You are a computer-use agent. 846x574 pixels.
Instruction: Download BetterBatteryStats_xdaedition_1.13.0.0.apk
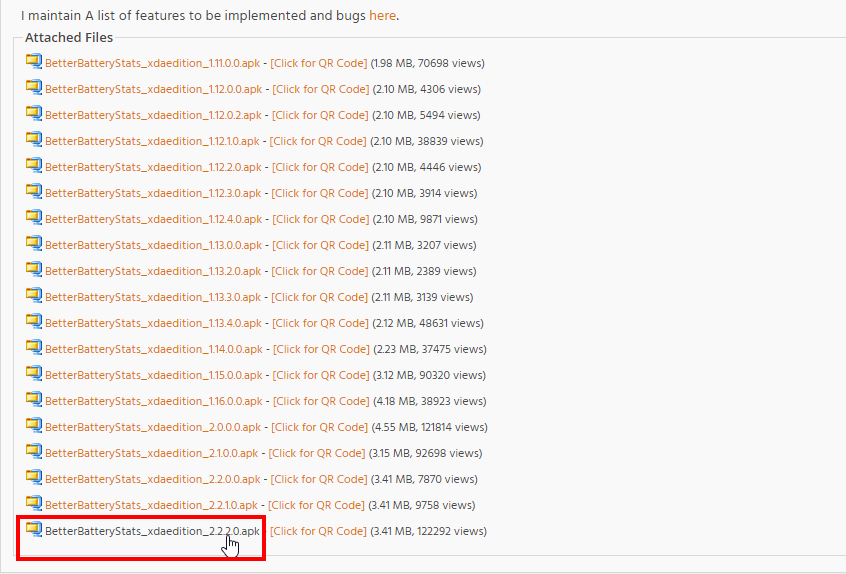coord(154,245)
